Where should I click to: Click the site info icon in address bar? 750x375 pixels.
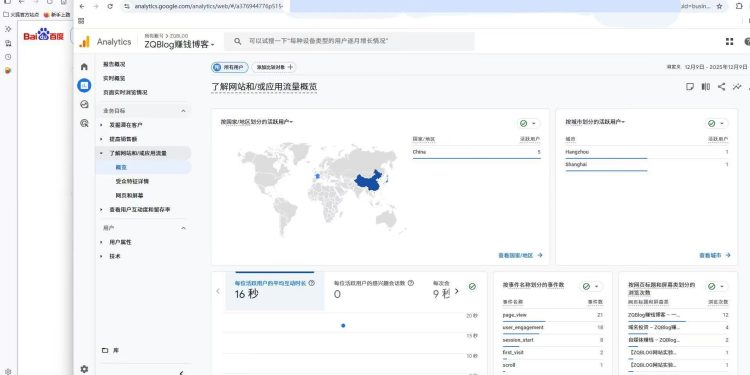tap(127, 6)
